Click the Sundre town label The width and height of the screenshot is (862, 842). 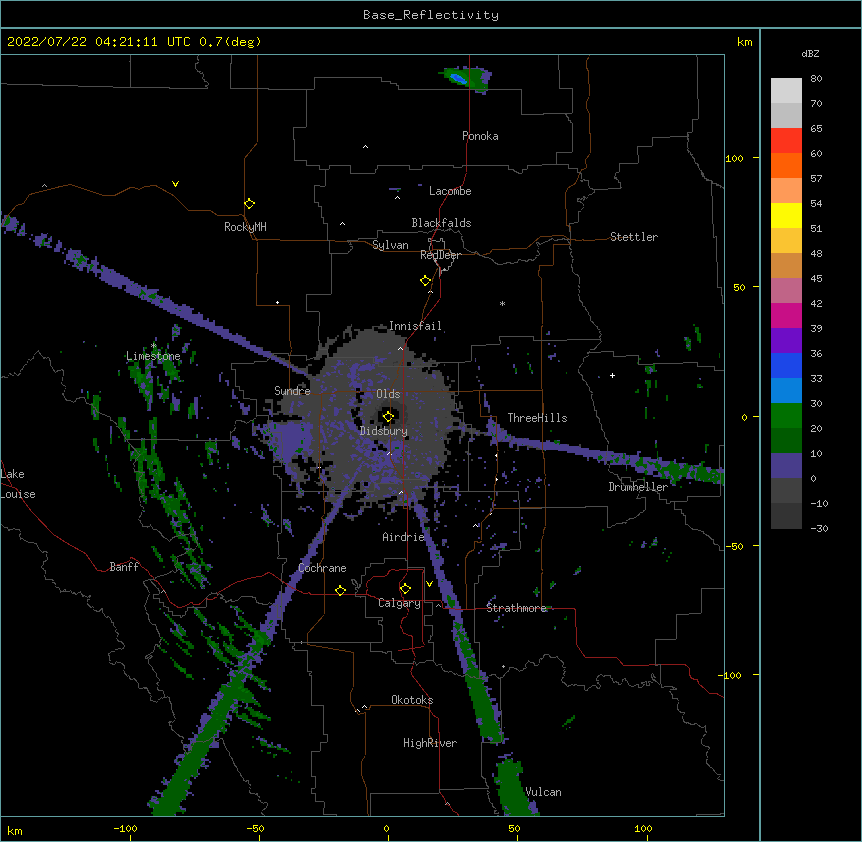(x=292, y=391)
